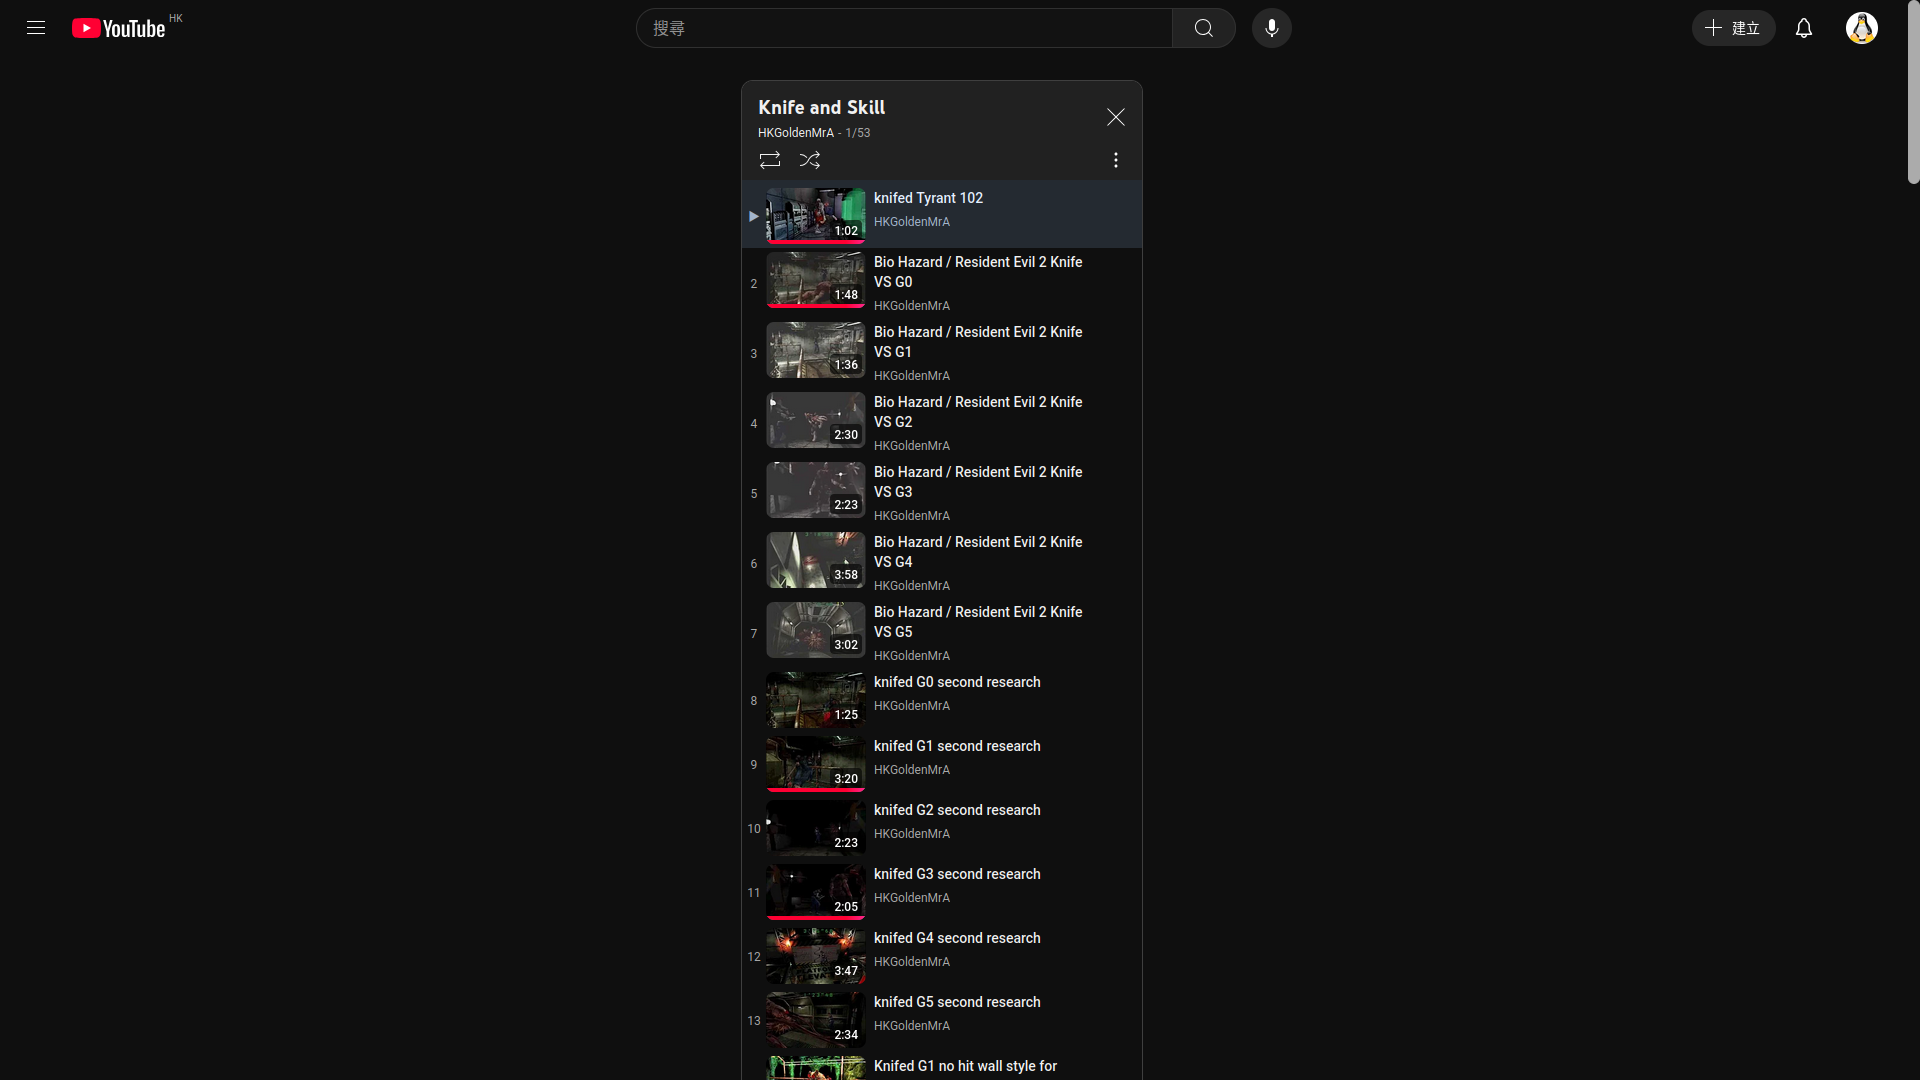Image resolution: width=1920 pixels, height=1080 pixels.
Task: Click title 'Bio Hazard / Resident Evil 2 Knife VS G1'
Action: pyautogui.click(x=978, y=342)
